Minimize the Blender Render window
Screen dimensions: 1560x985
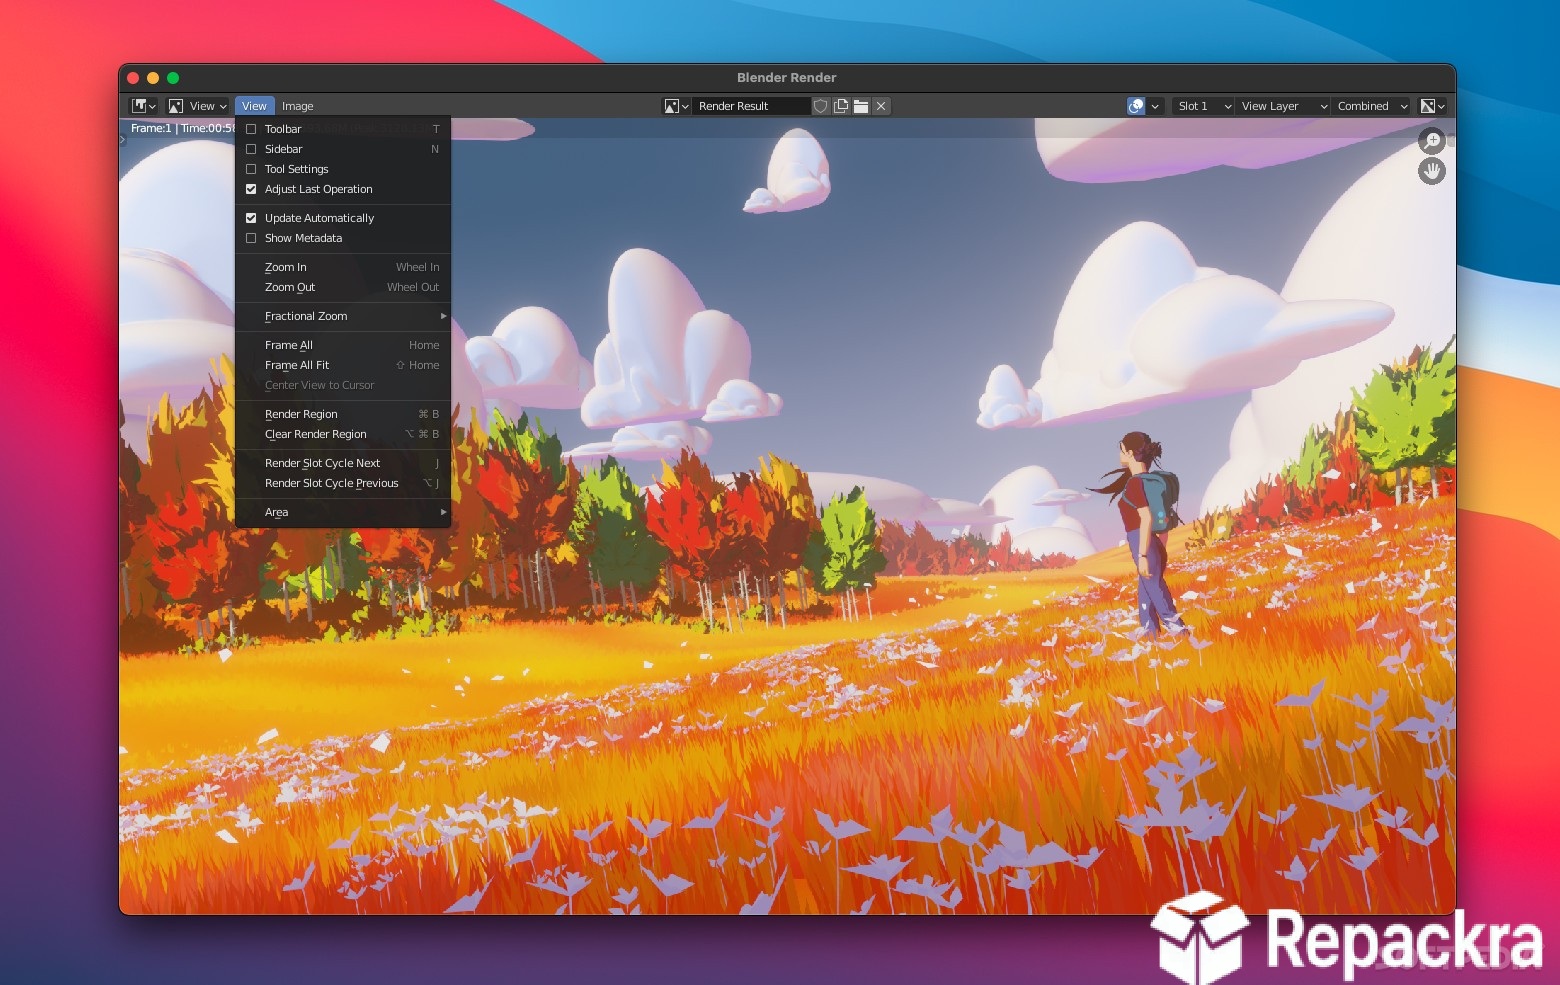pos(153,78)
